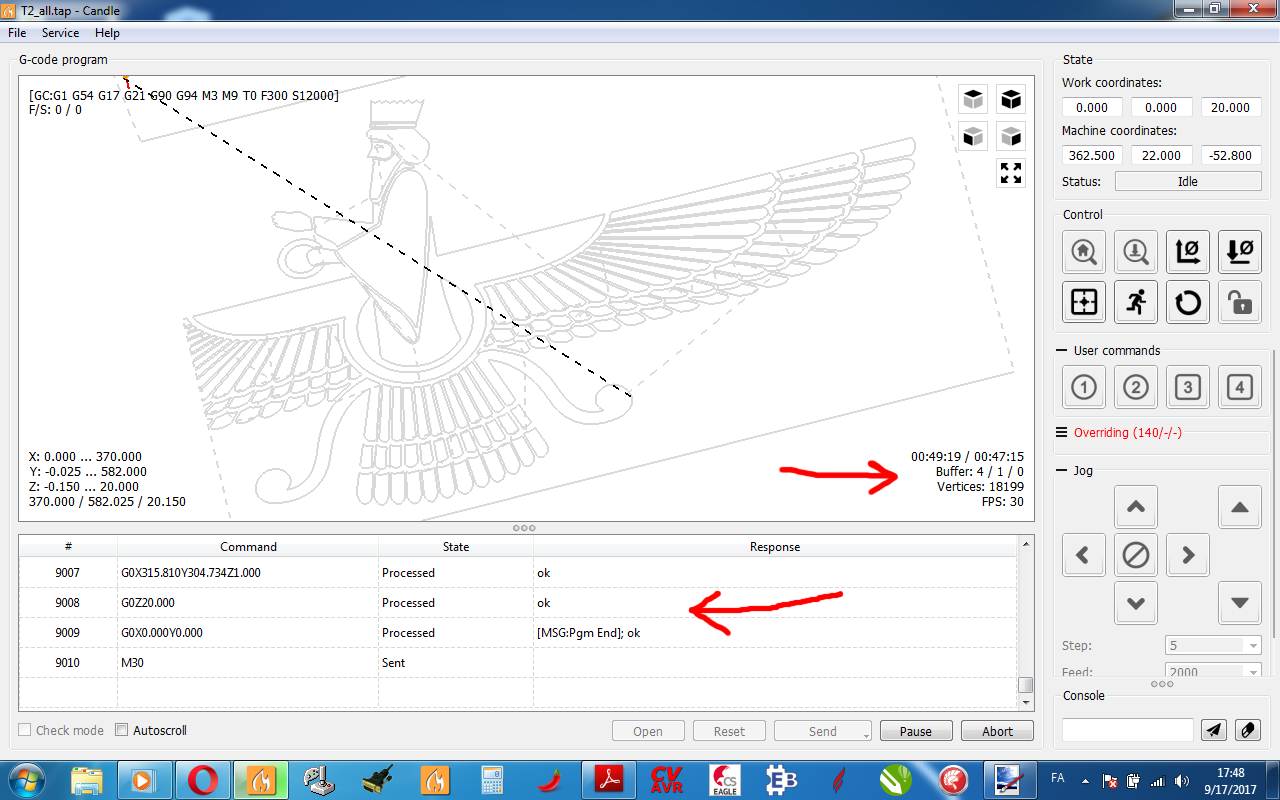
Task: Jog Y axis backward with down arrow
Action: pyautogui.click(x=1136, y=603)
